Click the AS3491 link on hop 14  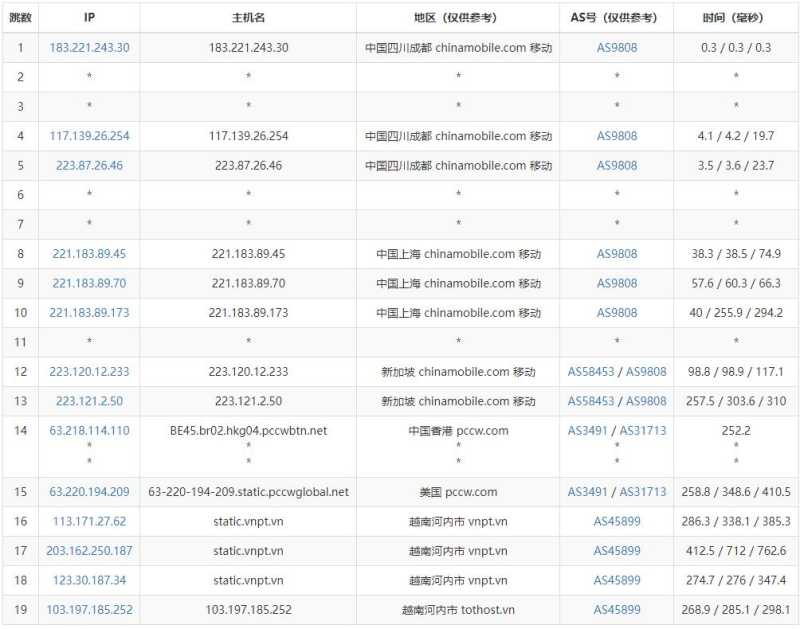pos(586,431)
